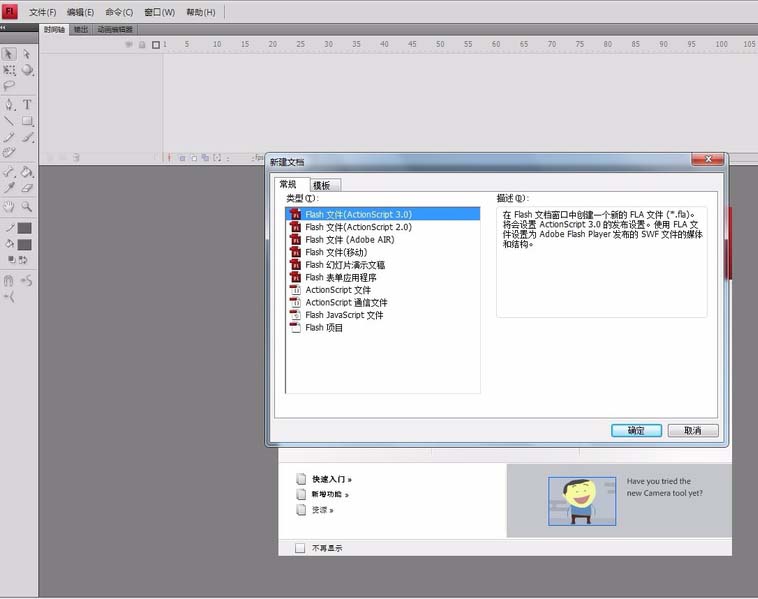758x599 pixels.
Task: Select the Eyedropper tool
Action: point(9,188)
